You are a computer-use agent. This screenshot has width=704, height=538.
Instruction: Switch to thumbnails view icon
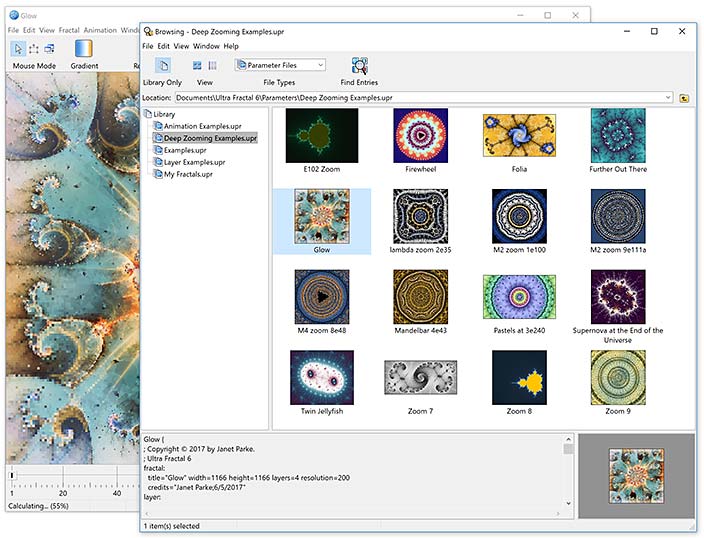pos(197,66)
